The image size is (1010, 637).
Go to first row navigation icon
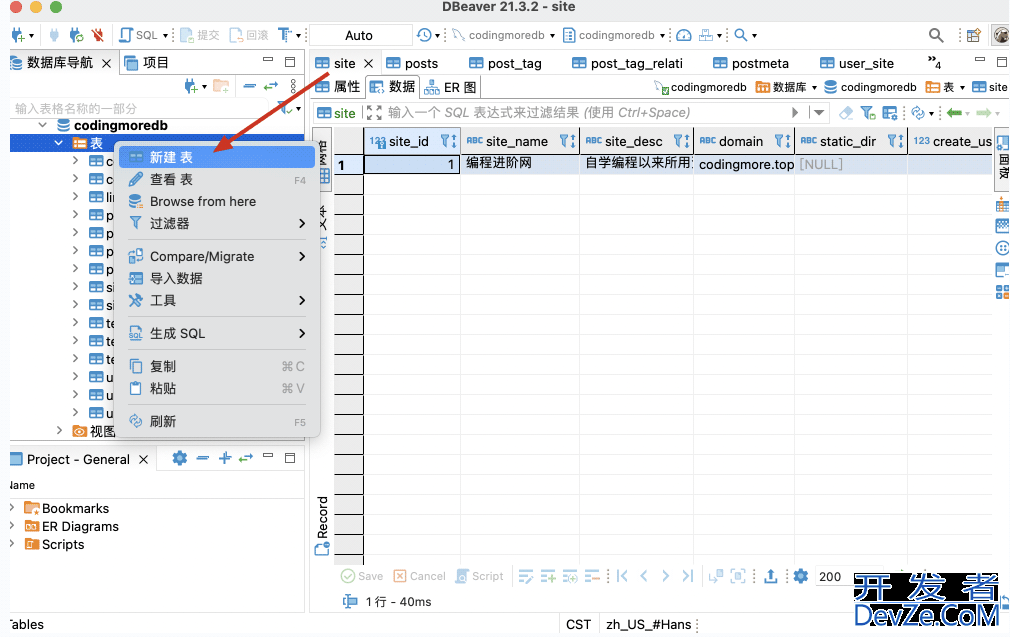622,576
